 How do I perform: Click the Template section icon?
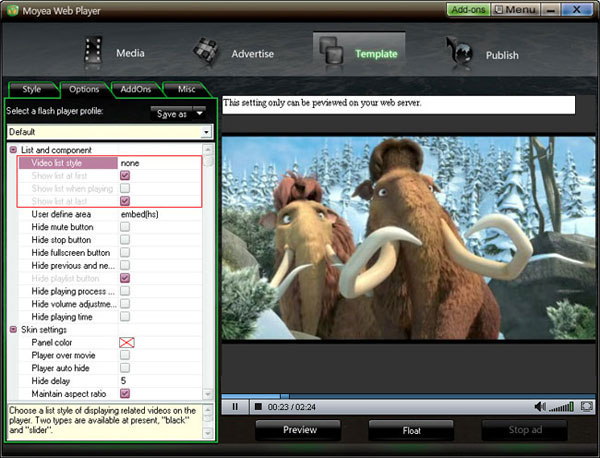[331, 50]
